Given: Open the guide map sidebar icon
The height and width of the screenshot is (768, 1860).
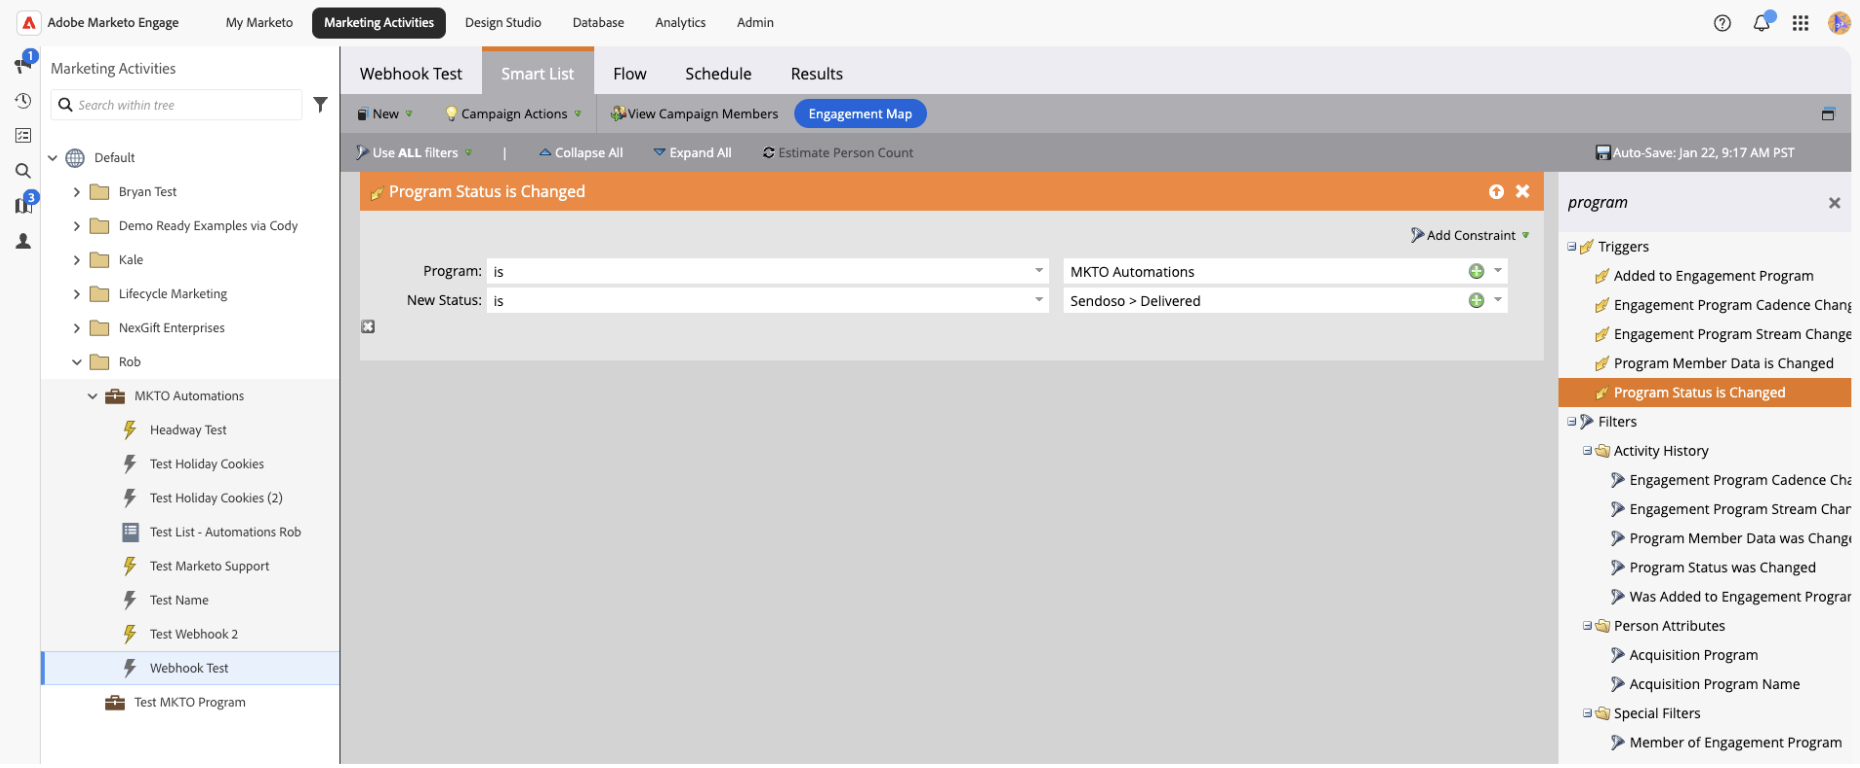Looking at the screenshot, I should coord(23,205).
